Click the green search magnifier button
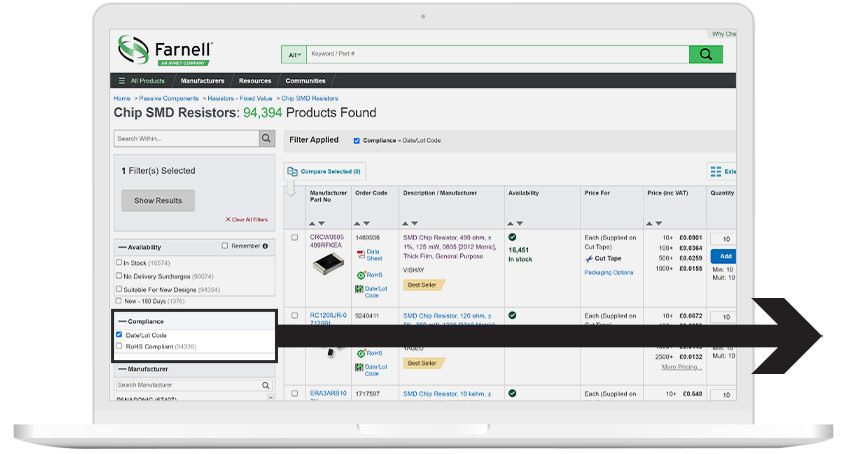This screenshot has width=850, height=454. click(x=705, y=54)
